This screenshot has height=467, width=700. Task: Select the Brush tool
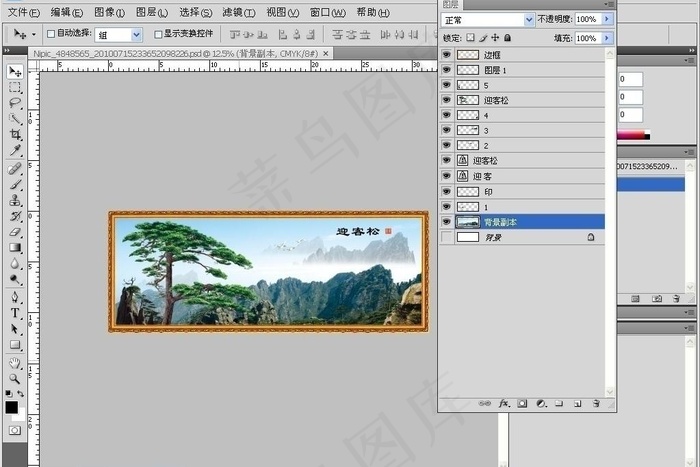point(15,184)
